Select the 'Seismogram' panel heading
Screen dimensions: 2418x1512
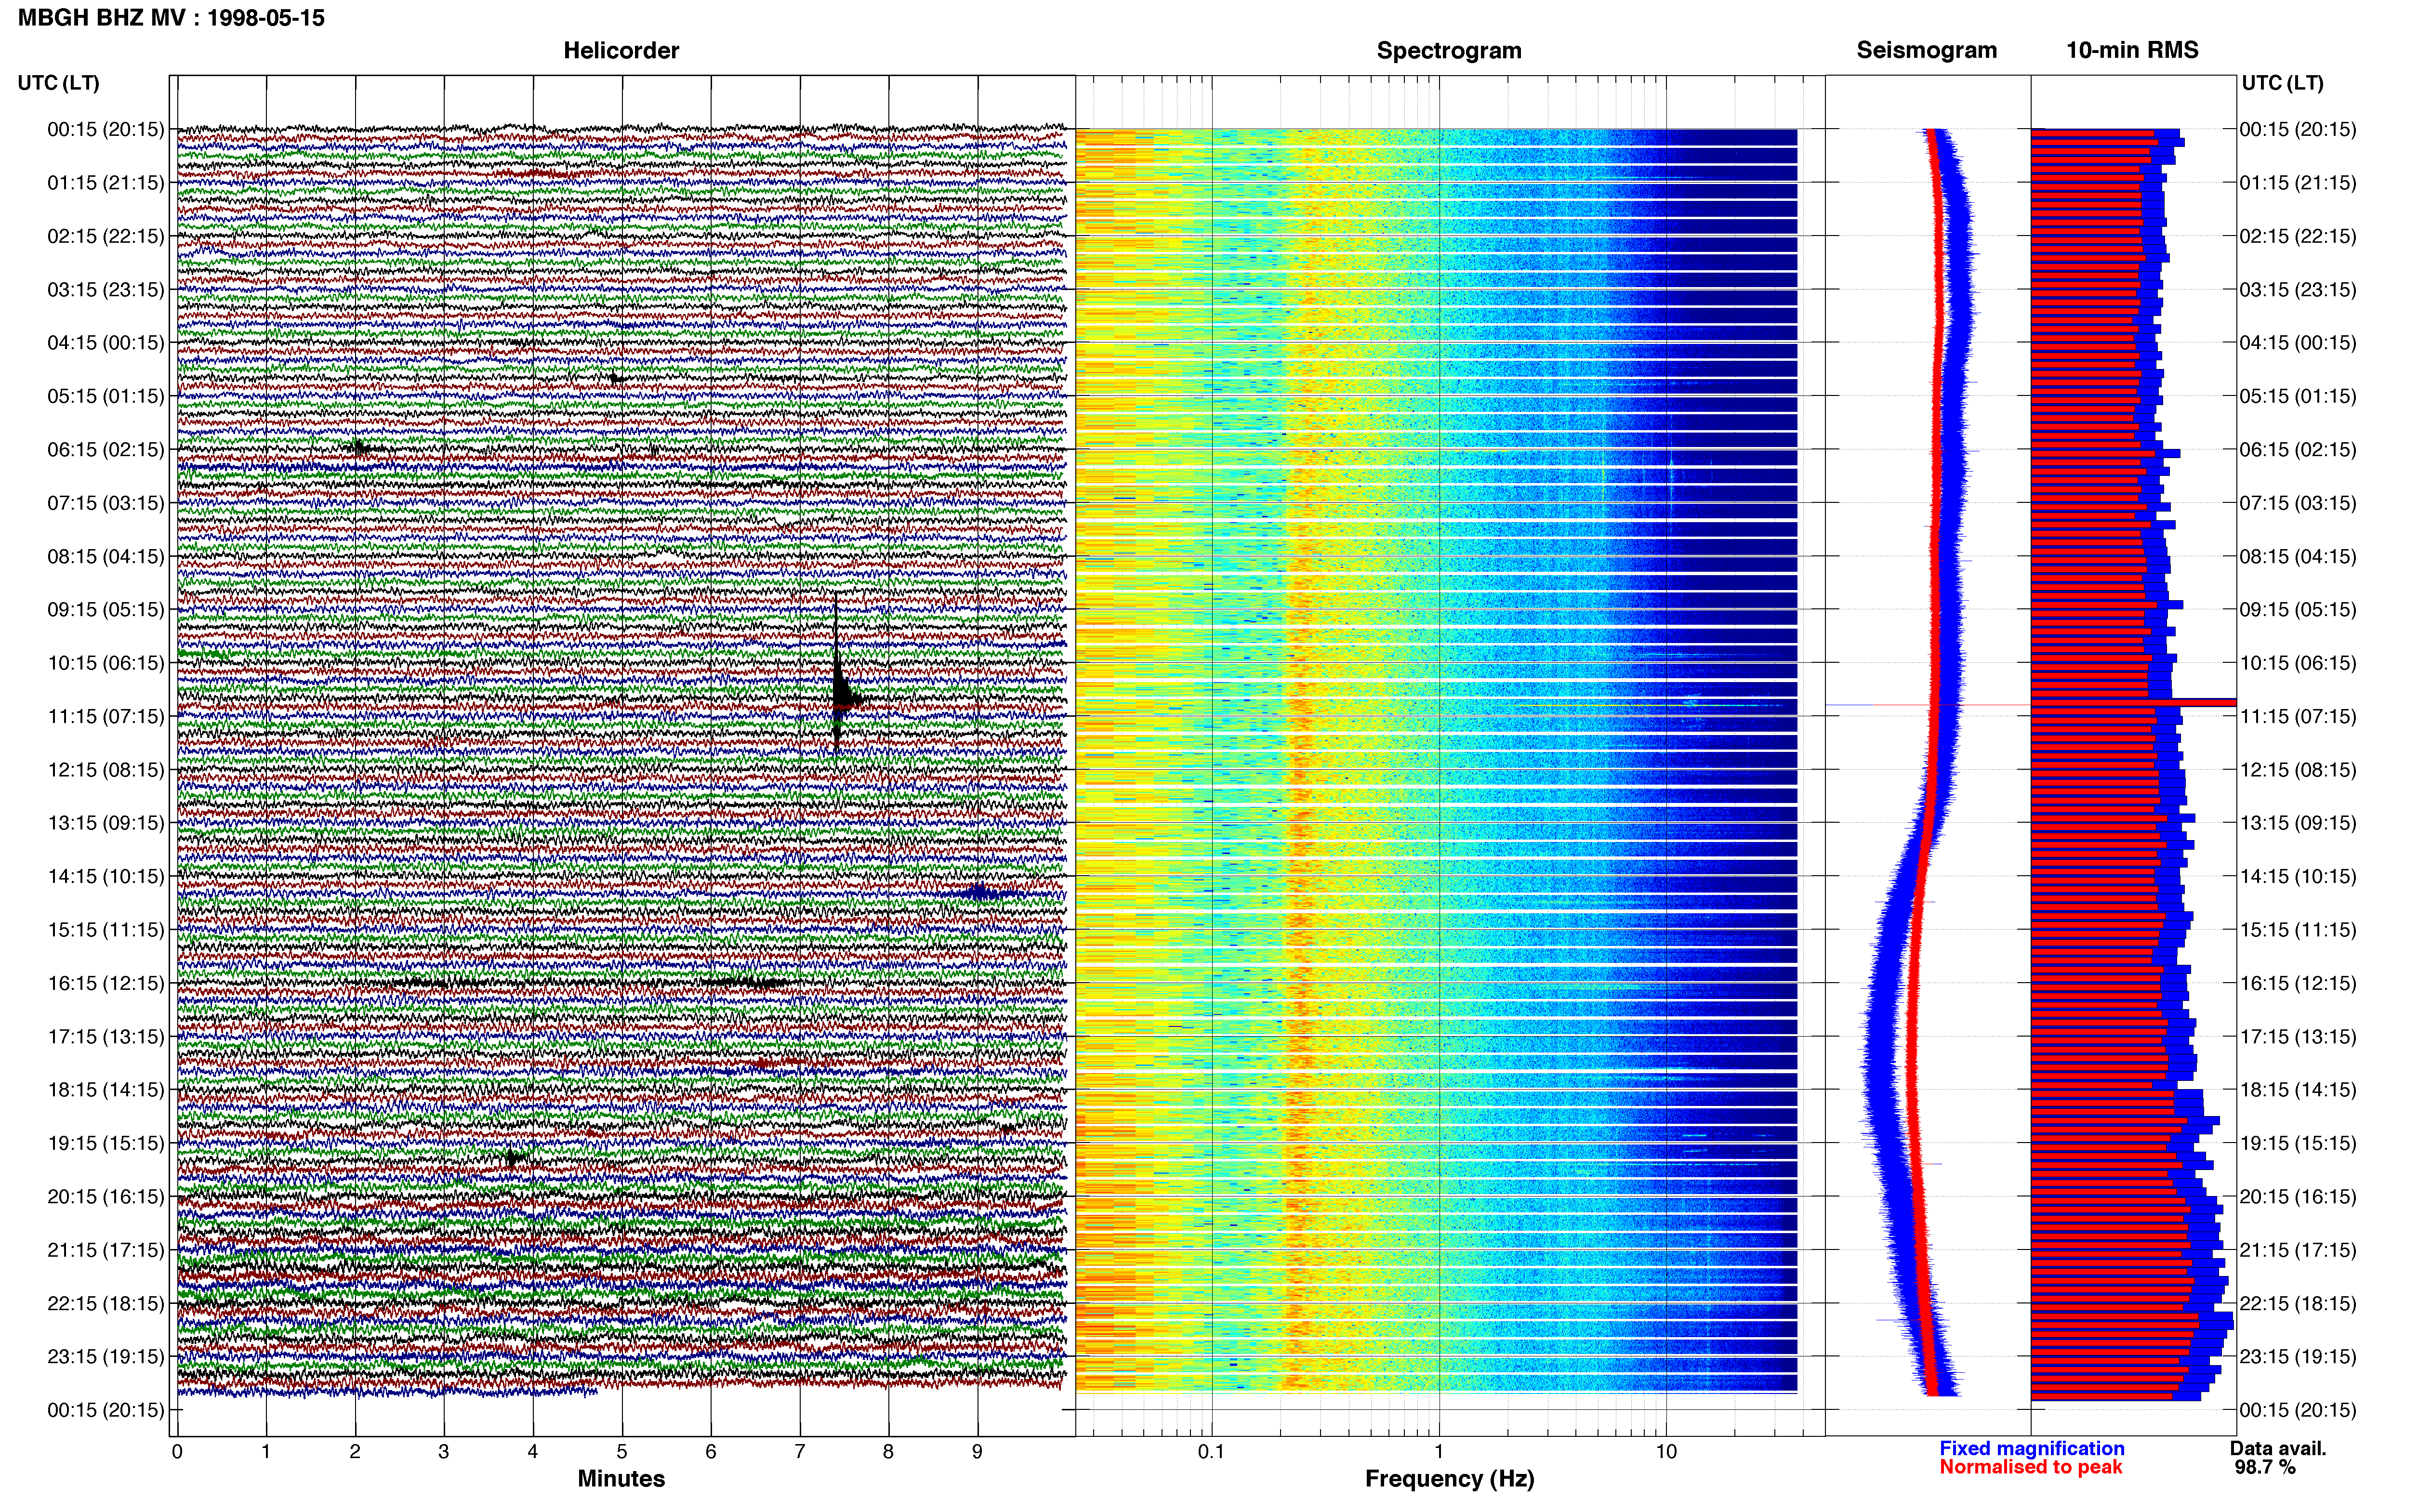(x=1926, y=50)
